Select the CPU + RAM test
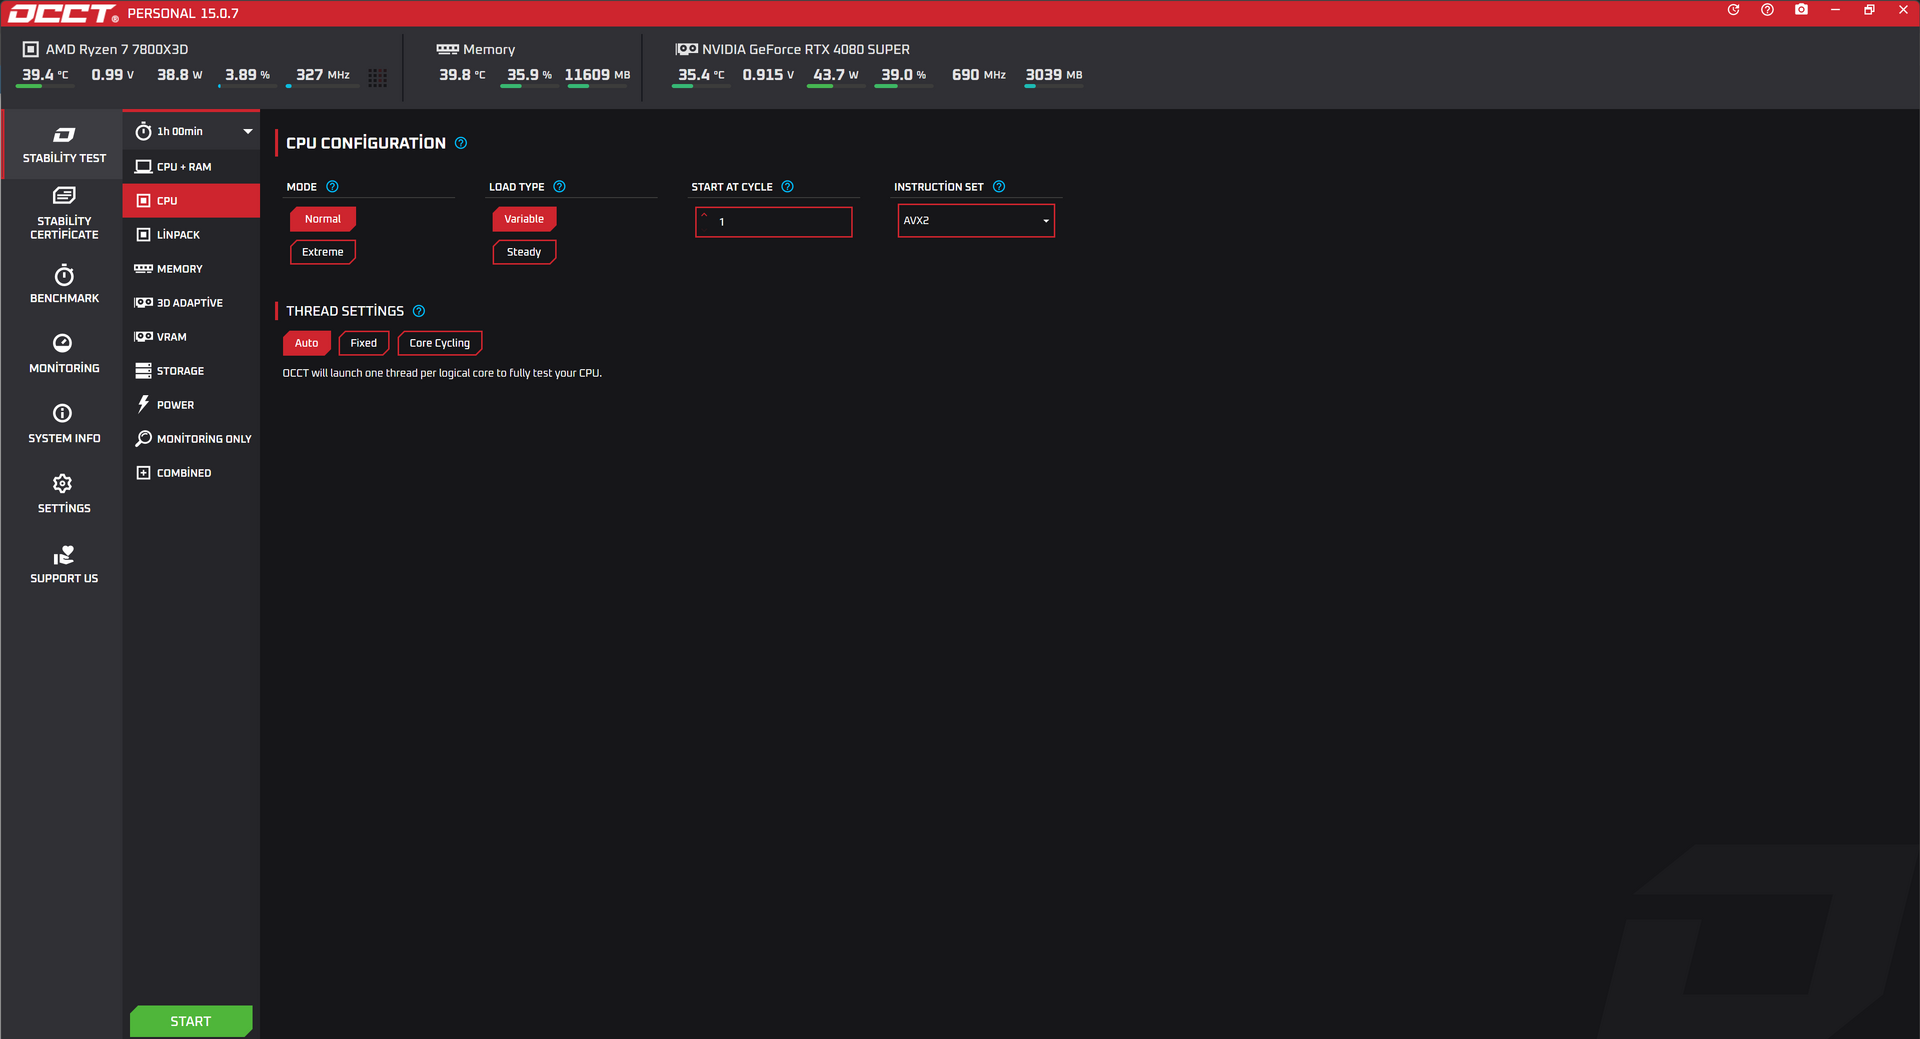Viewport: 1920px width, 1039px height. (192, 167)
